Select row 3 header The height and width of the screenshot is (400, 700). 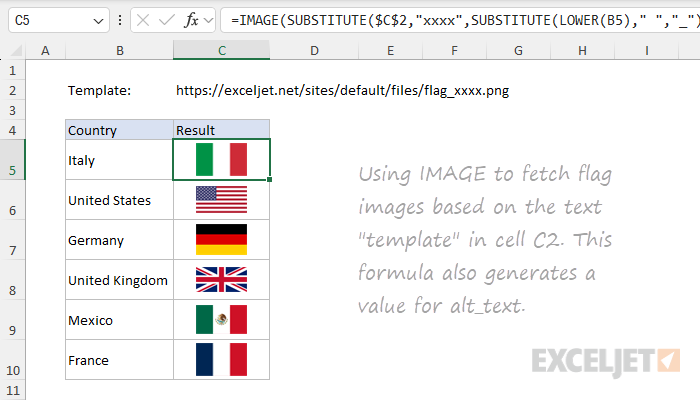coord(12,110)
